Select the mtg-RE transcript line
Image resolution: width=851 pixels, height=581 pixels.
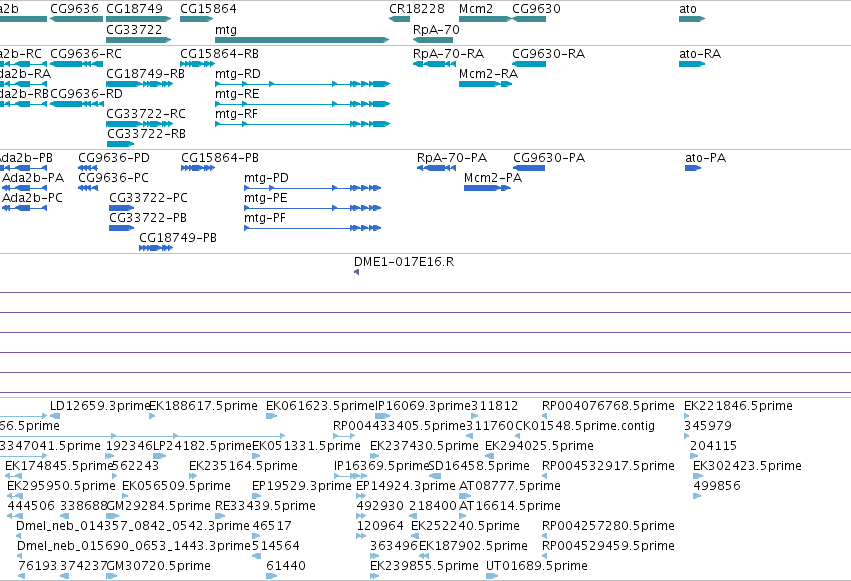coord(302,104)
